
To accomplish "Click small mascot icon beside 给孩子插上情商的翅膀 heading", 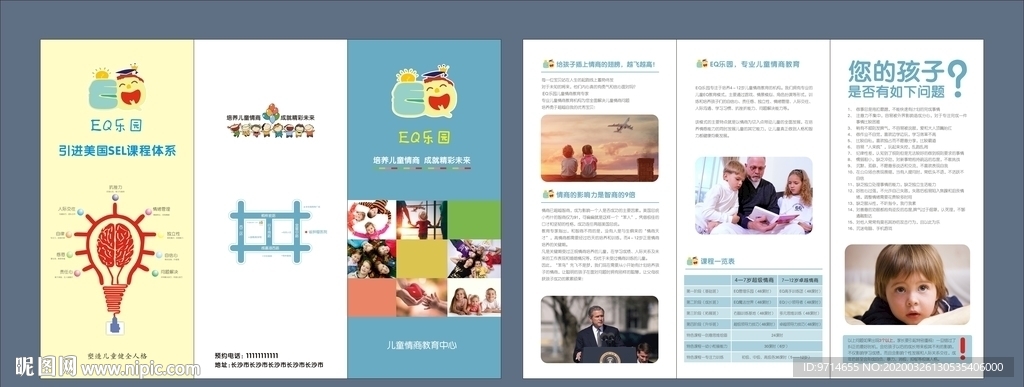I will [548, 65].
